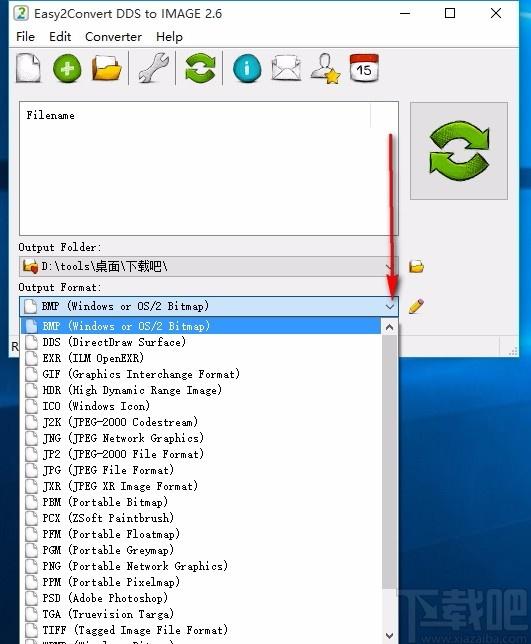This screenshot has width=531, height=644.
Task: Choose JPG (JPEG File Format)
Action: coord(201,470)
